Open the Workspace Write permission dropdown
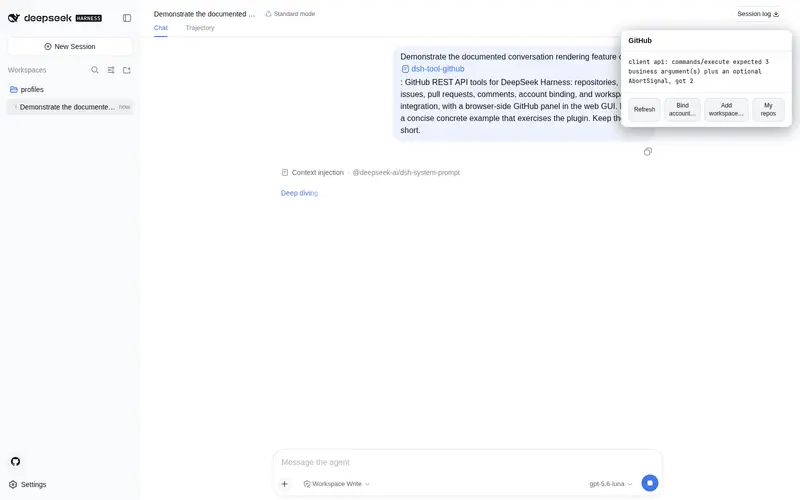 point(337,484)
